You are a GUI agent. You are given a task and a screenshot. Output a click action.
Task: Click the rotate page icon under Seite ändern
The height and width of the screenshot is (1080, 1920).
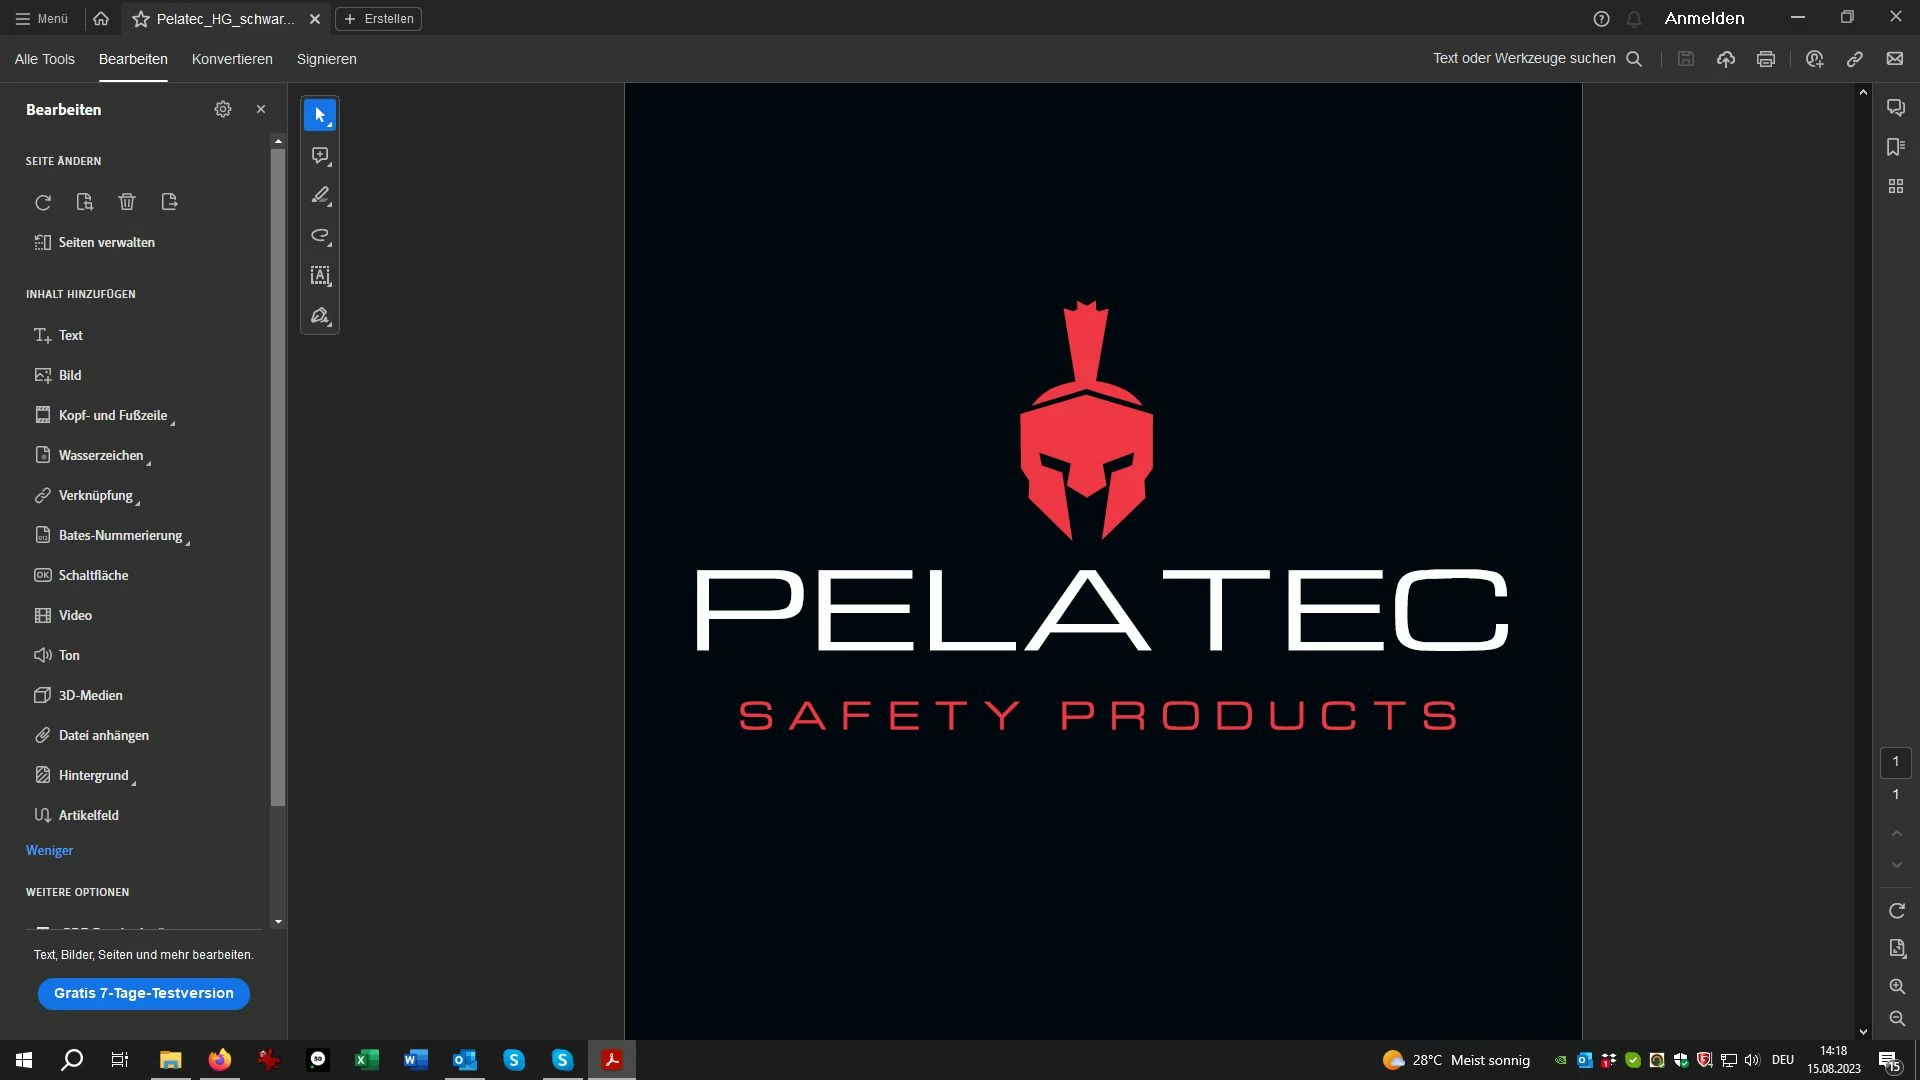pos(43,202)
